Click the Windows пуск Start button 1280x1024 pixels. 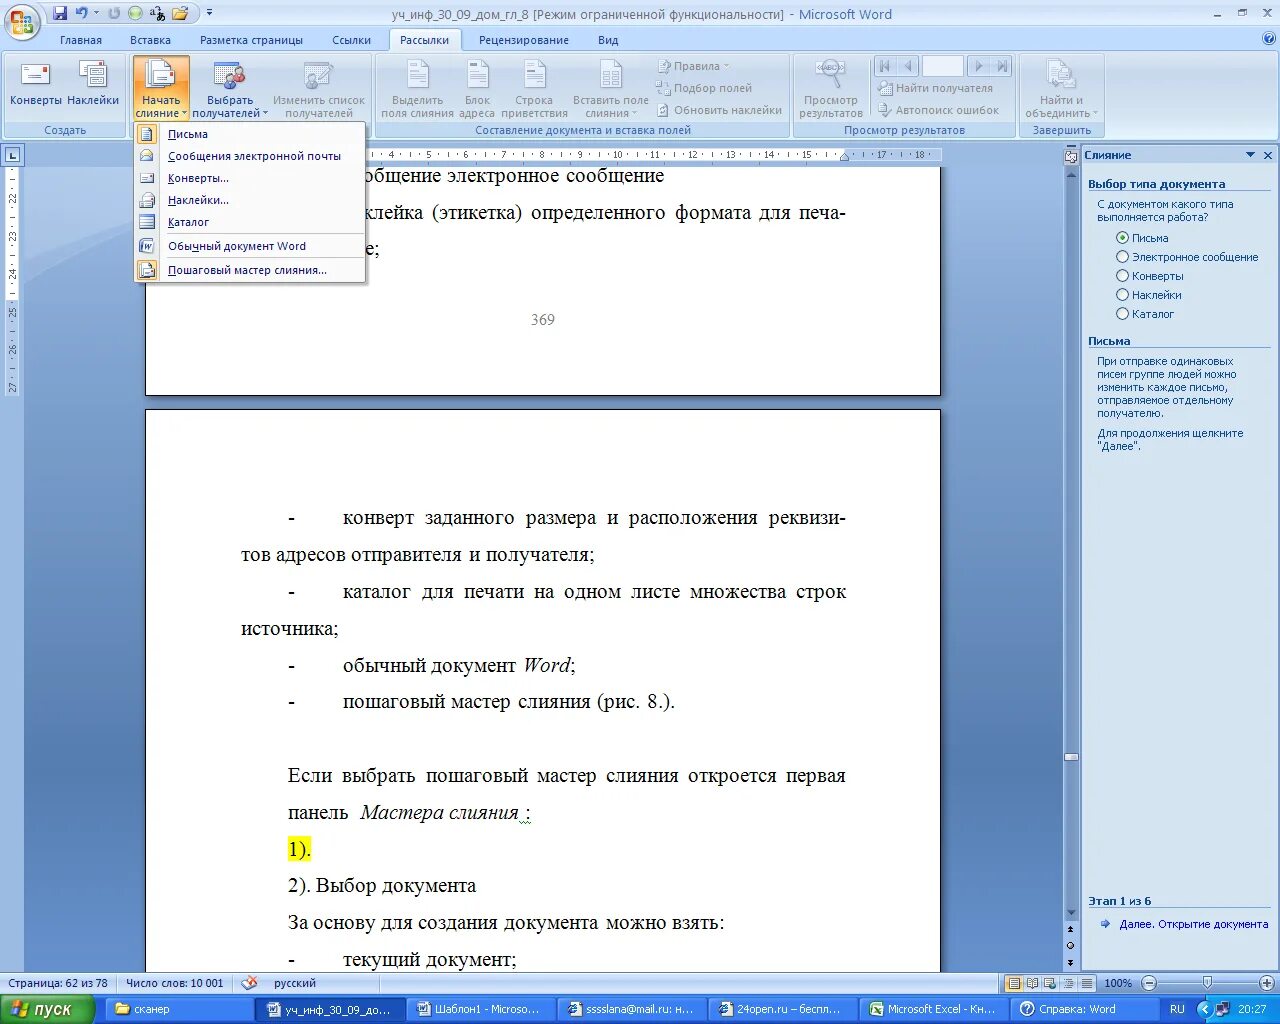point(47,1009)
